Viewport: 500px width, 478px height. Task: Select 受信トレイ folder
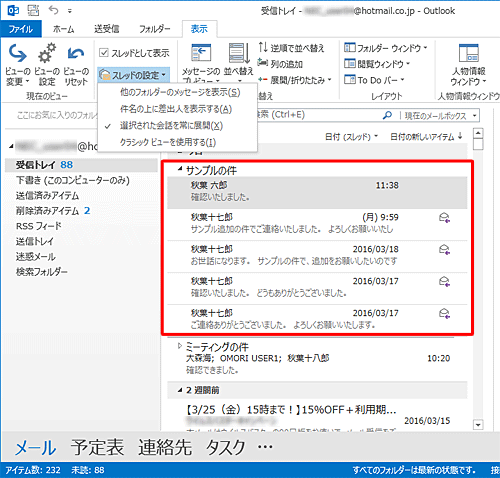pyautogui.click(x=81, y=165)
